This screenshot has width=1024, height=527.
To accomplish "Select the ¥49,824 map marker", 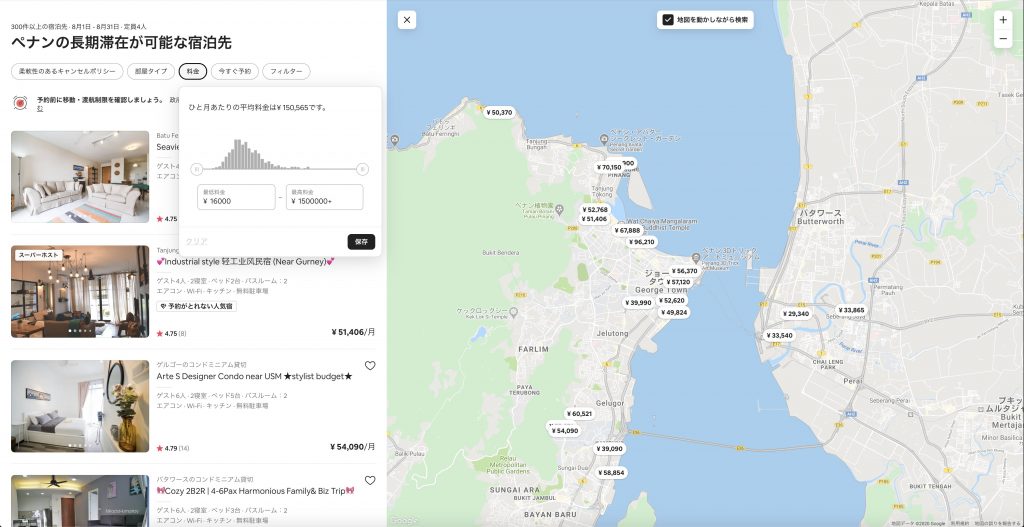I will (x=675, y=312).
